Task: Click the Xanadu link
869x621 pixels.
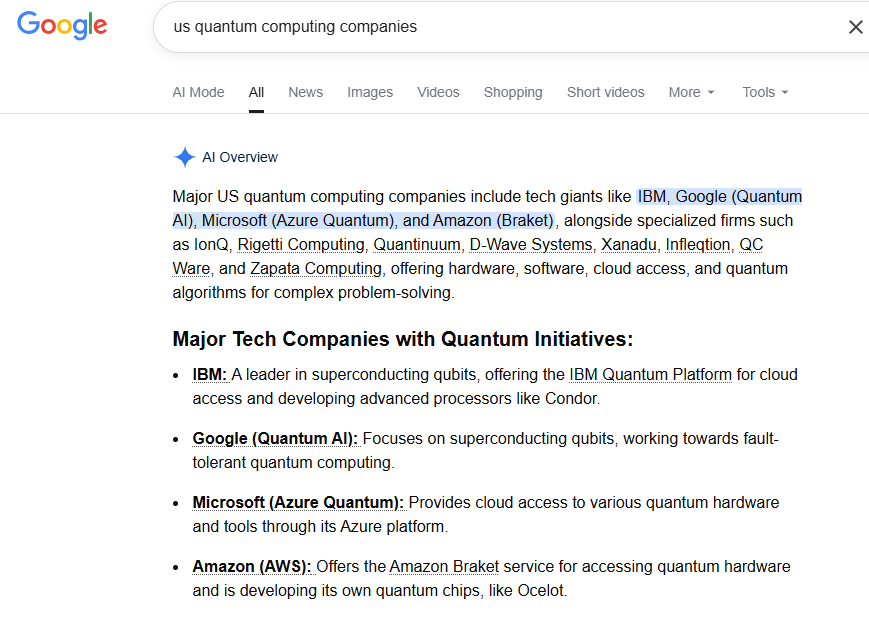Action: [629, 245]
